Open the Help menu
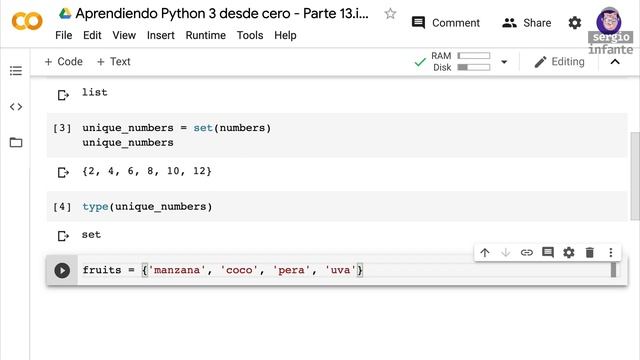640x360 pixels. (285, 36)
